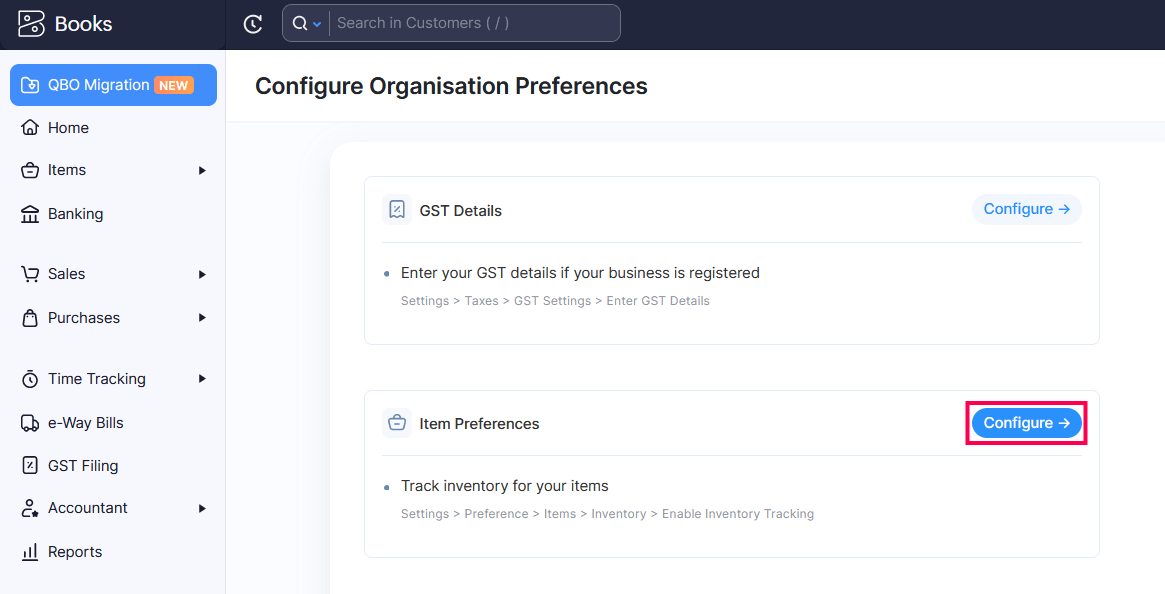Screen dimensions: 1165x594
Task: Open Reports via the chart icon
Action: (x=29, y=551)
